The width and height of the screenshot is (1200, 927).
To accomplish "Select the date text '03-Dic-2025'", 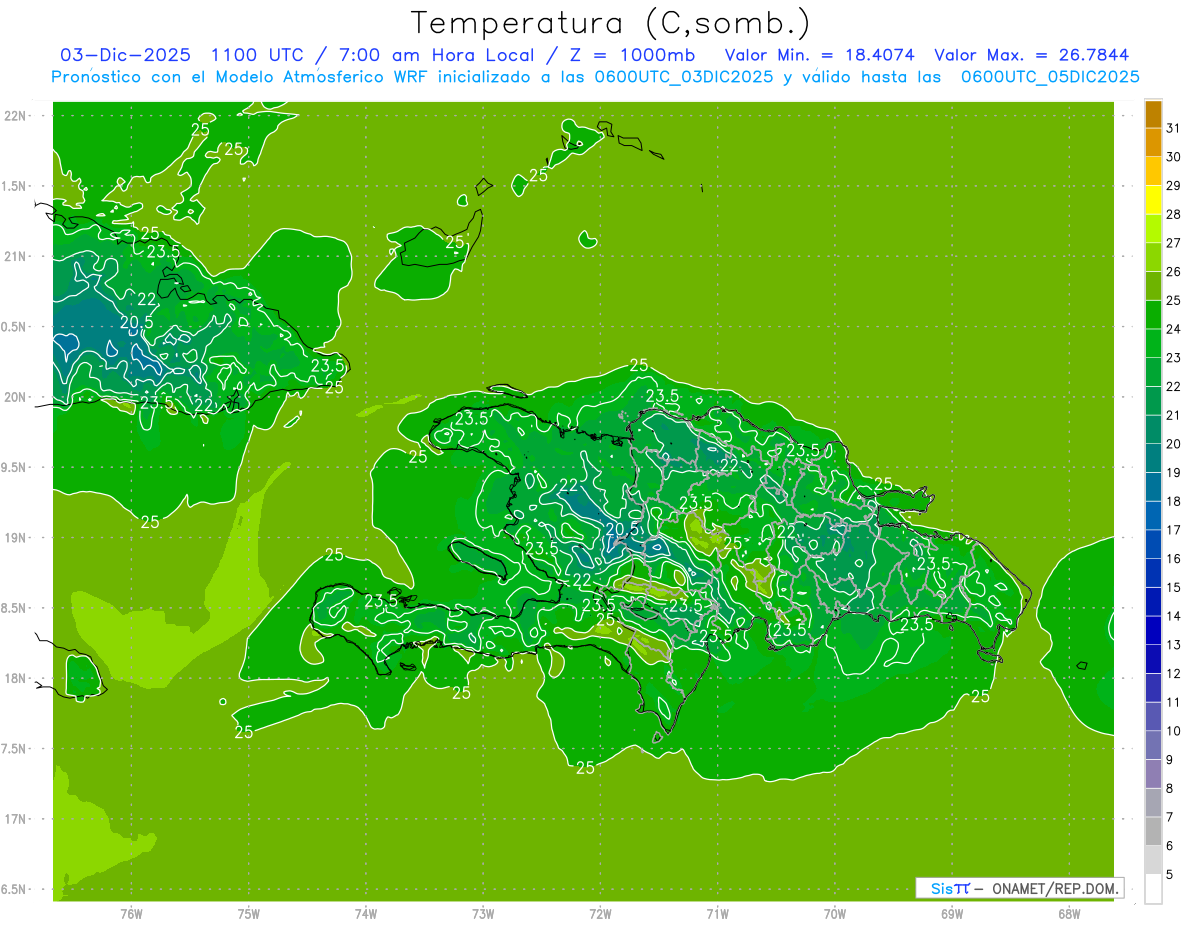I will 125,55.
